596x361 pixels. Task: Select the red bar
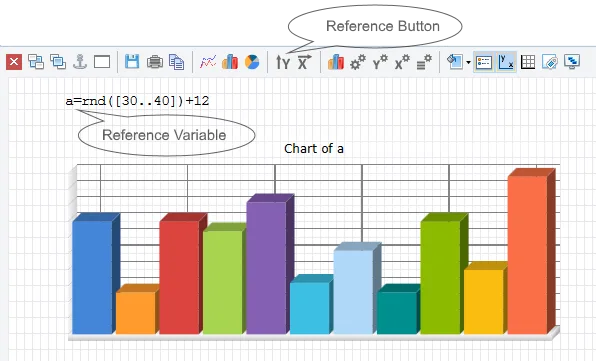click(179, 277)
